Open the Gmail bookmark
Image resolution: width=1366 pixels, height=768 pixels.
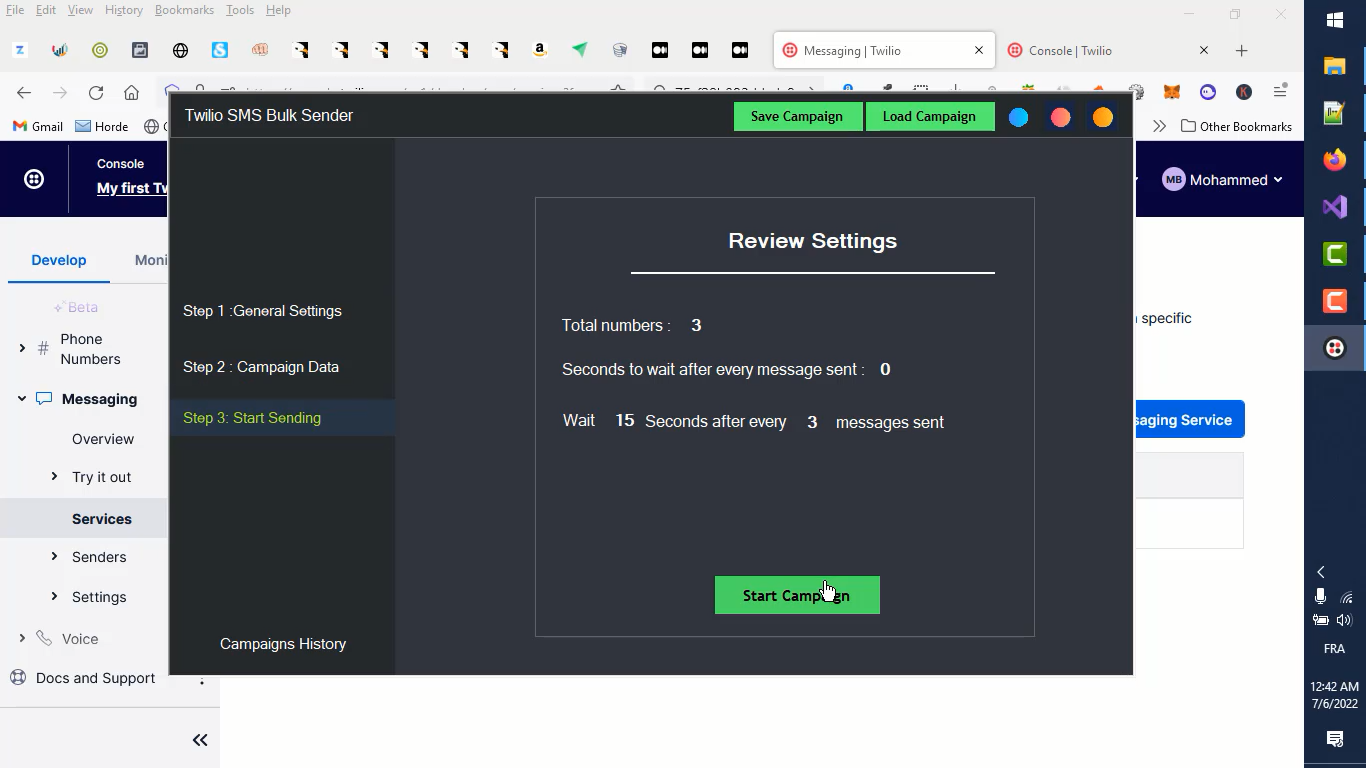coord(37,127)
